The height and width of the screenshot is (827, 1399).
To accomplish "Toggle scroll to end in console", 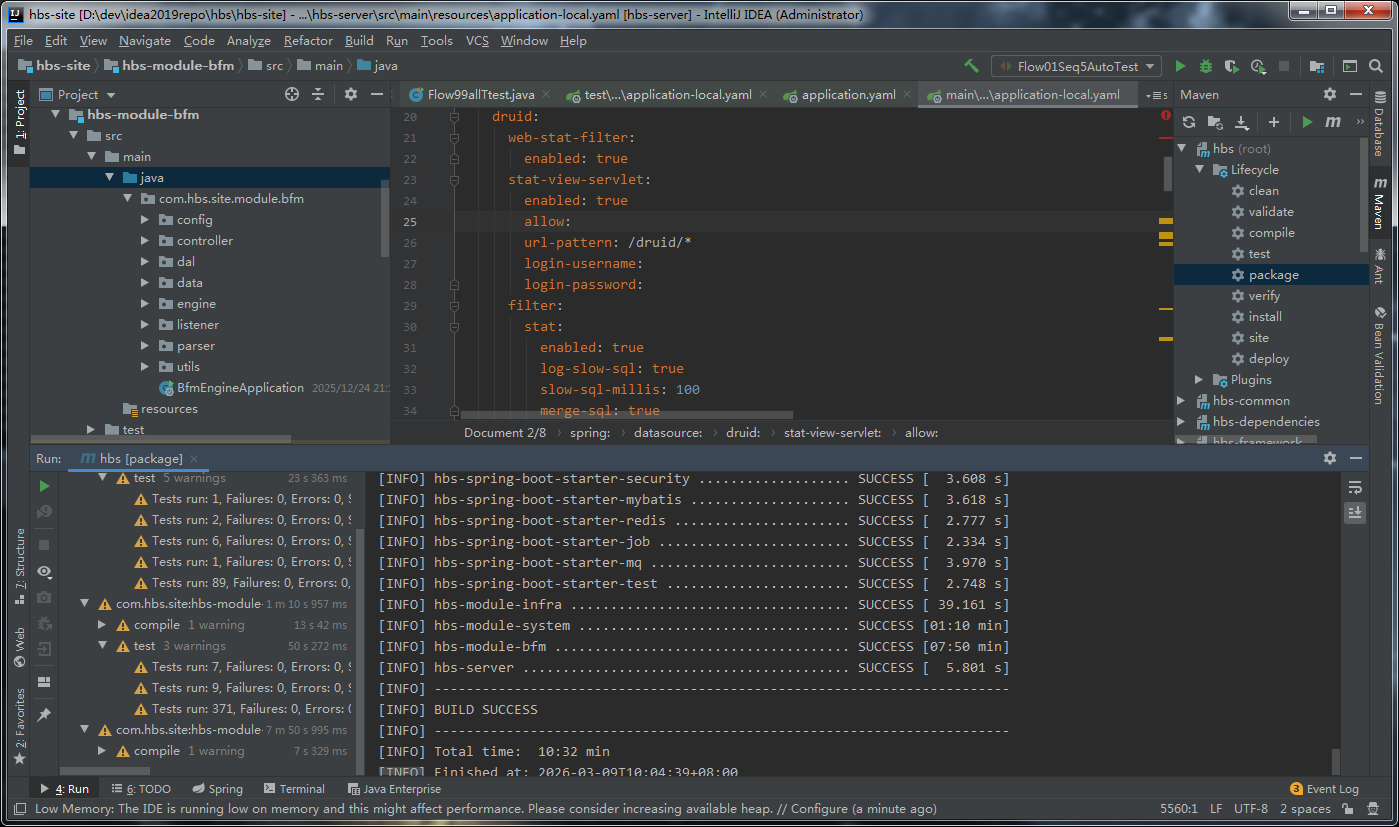I will [1355, 512].
